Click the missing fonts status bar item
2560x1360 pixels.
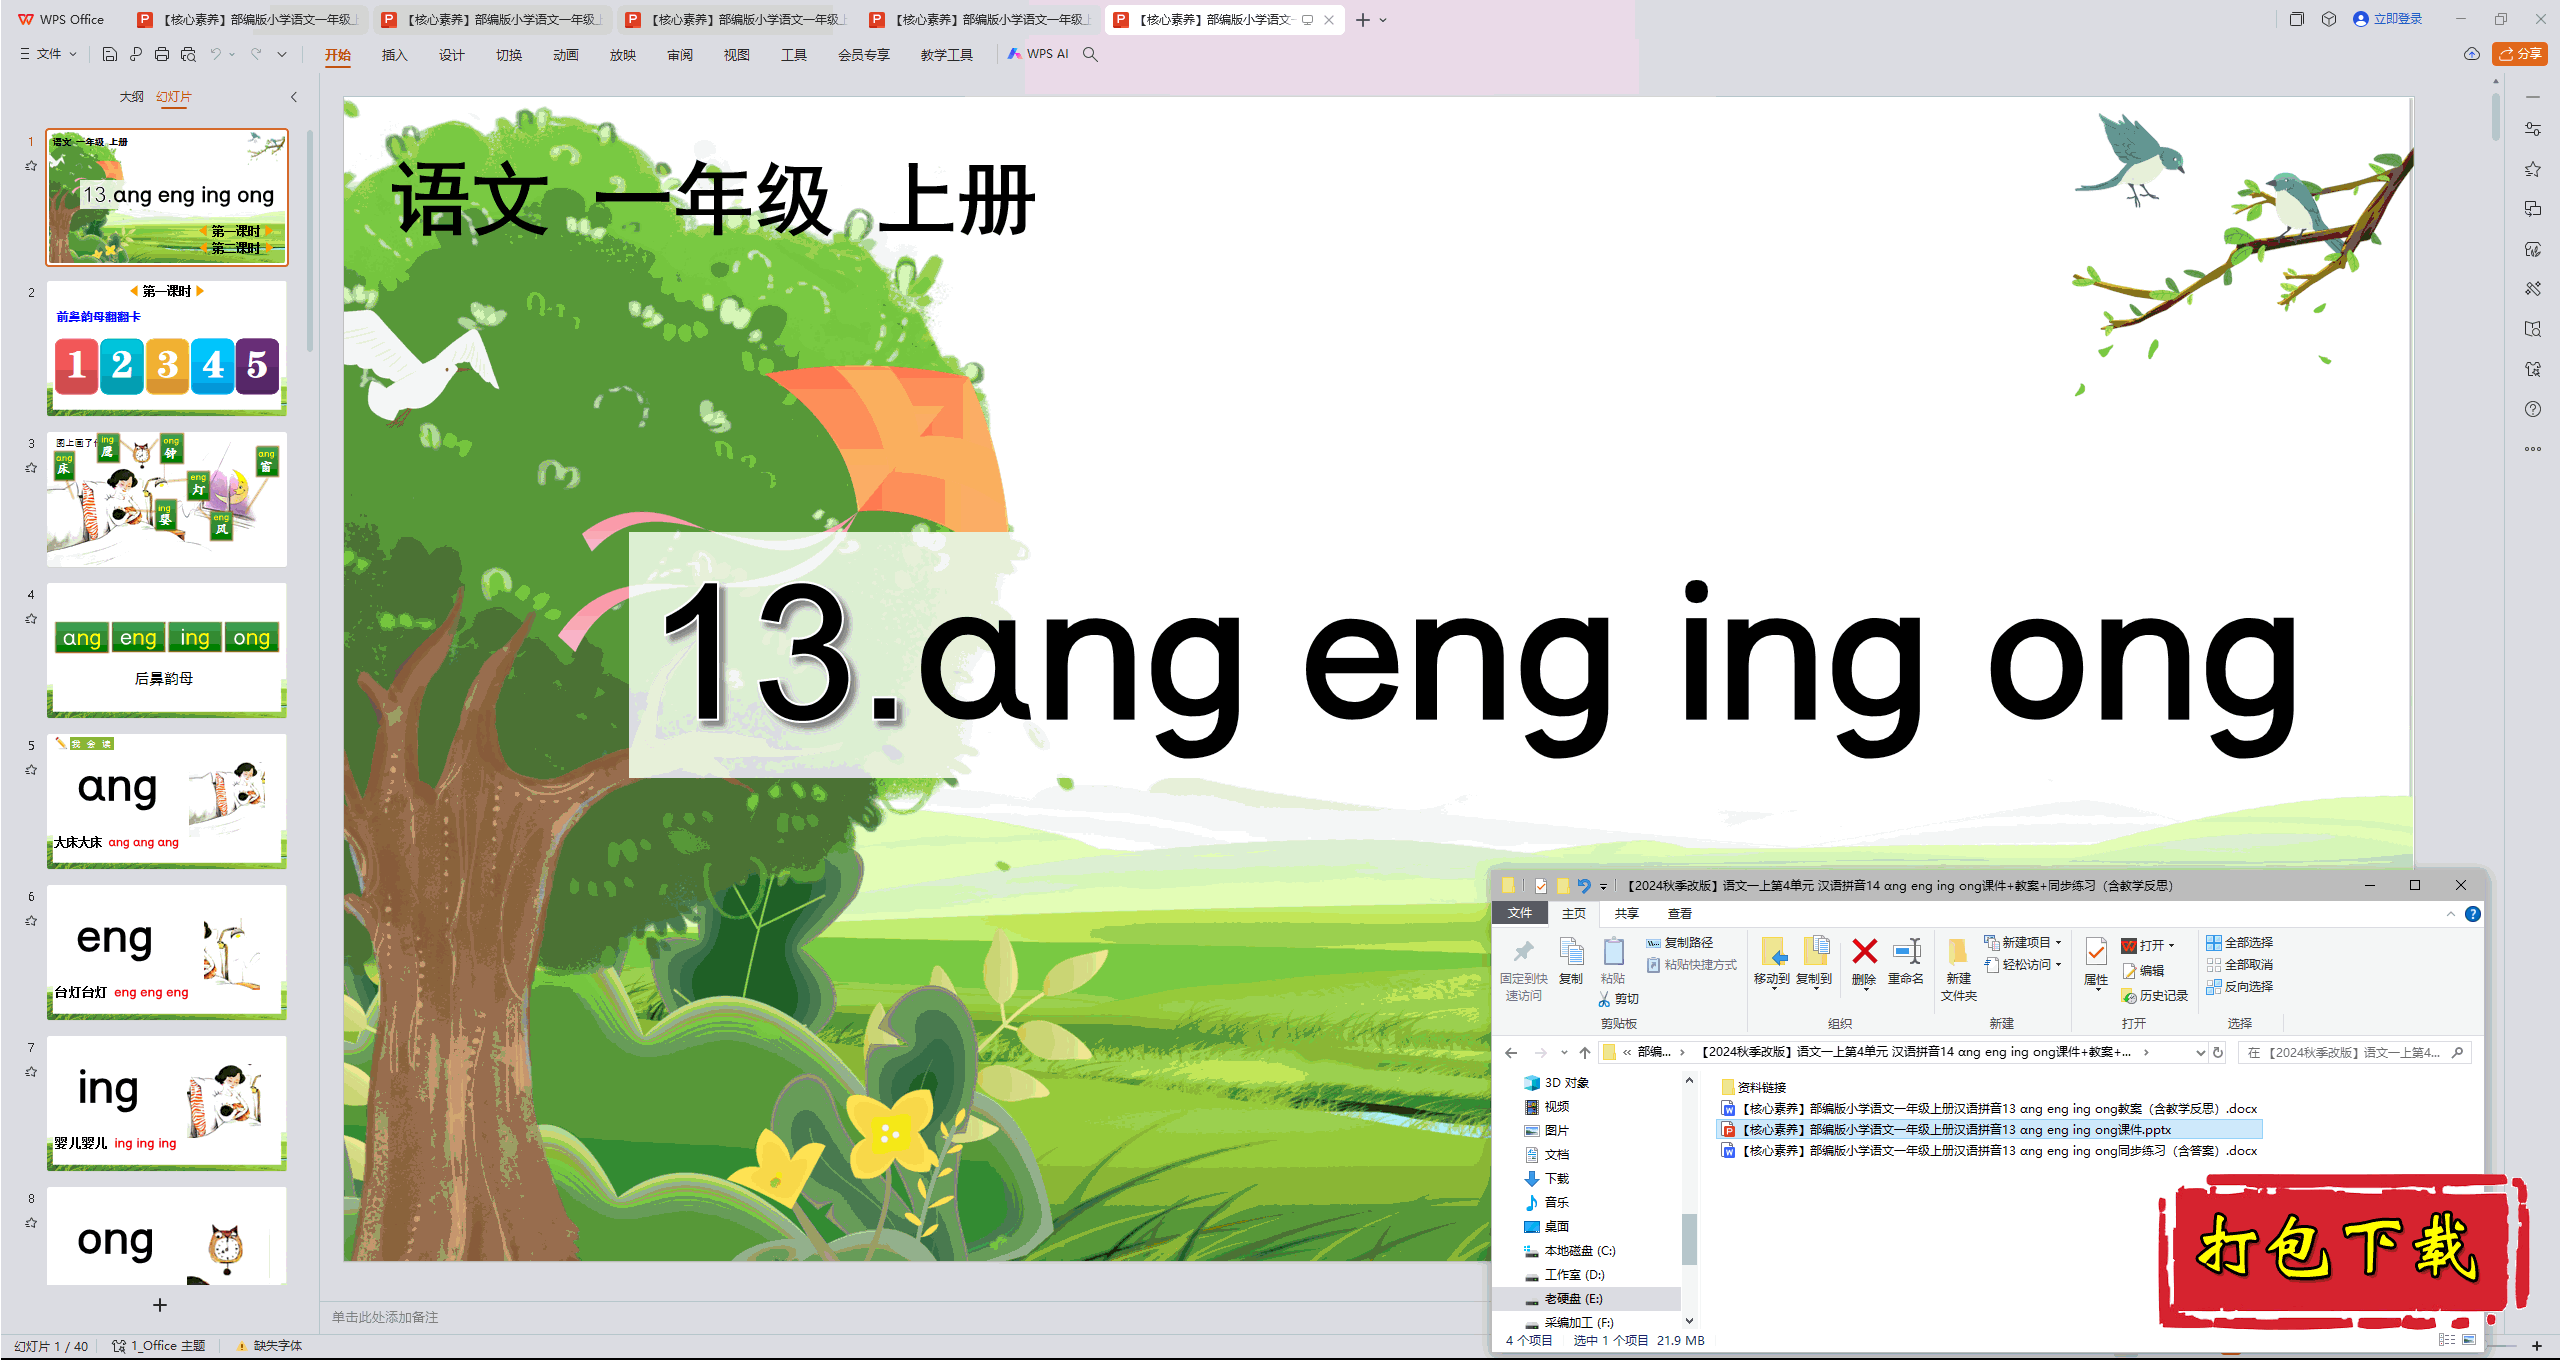point(268,1346)
